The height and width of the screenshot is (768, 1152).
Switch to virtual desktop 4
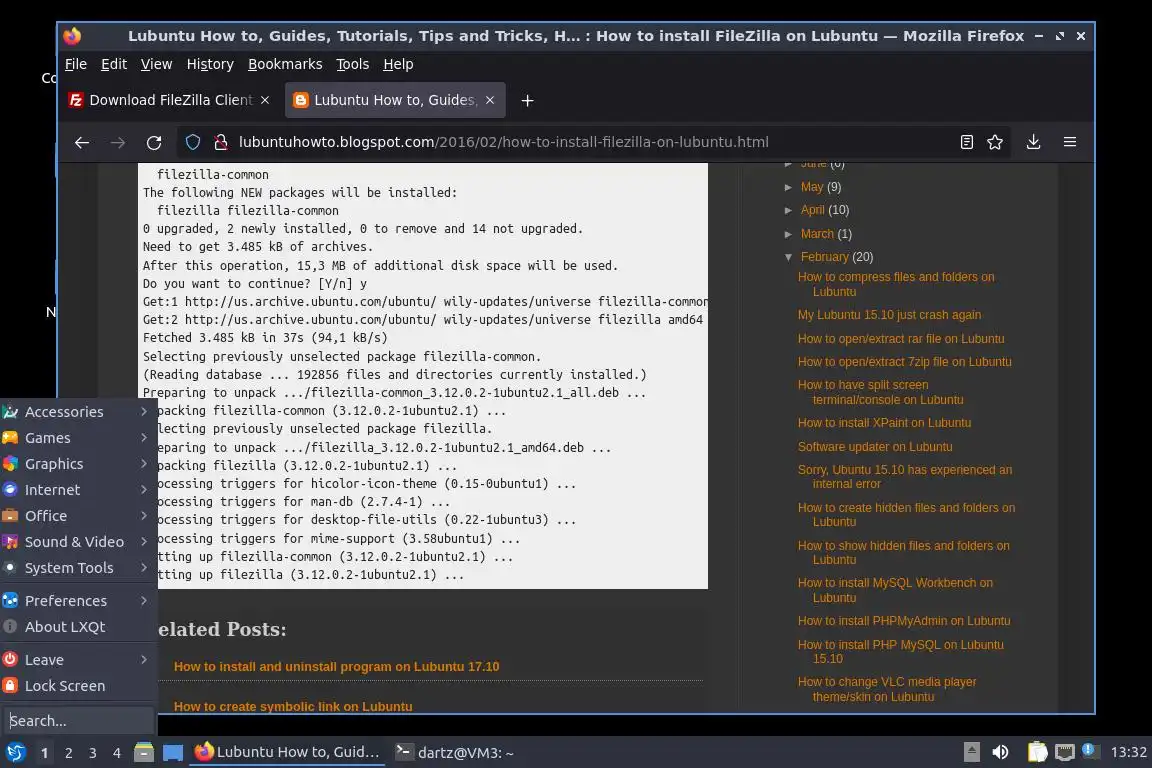[116, 753]
